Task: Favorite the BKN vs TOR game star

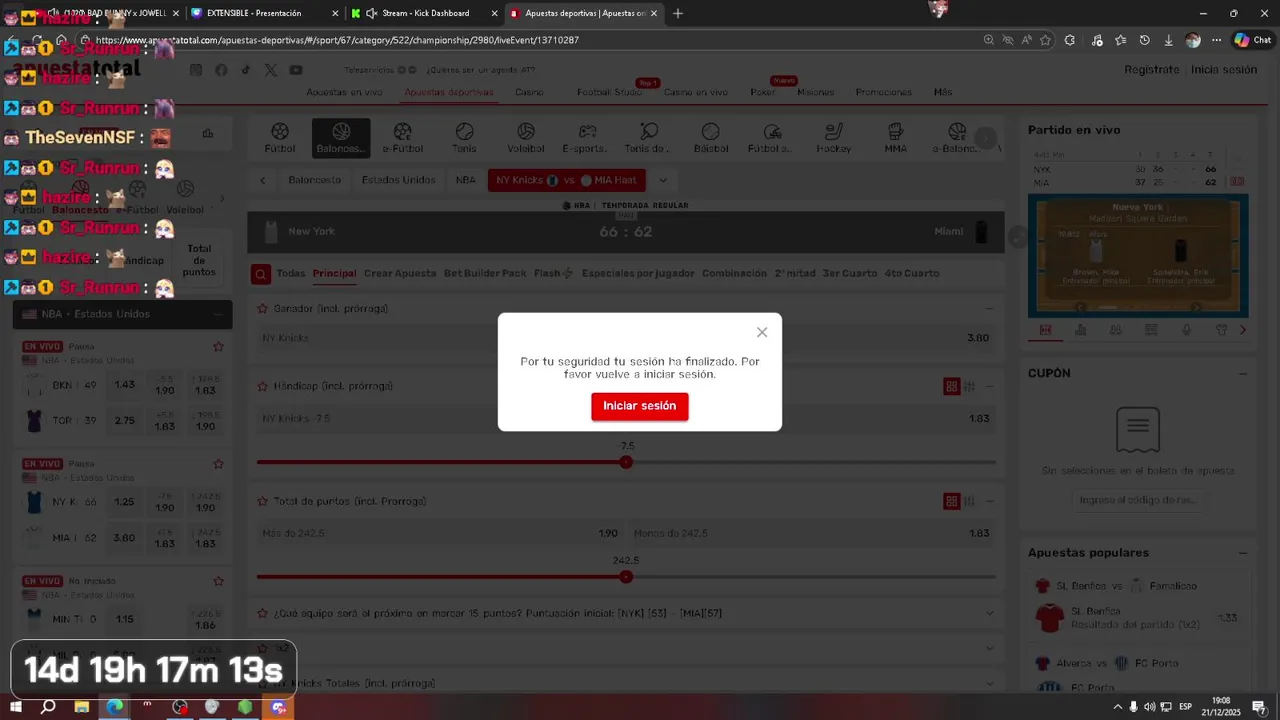Action: pyautogui.click(x=218, y=347)
